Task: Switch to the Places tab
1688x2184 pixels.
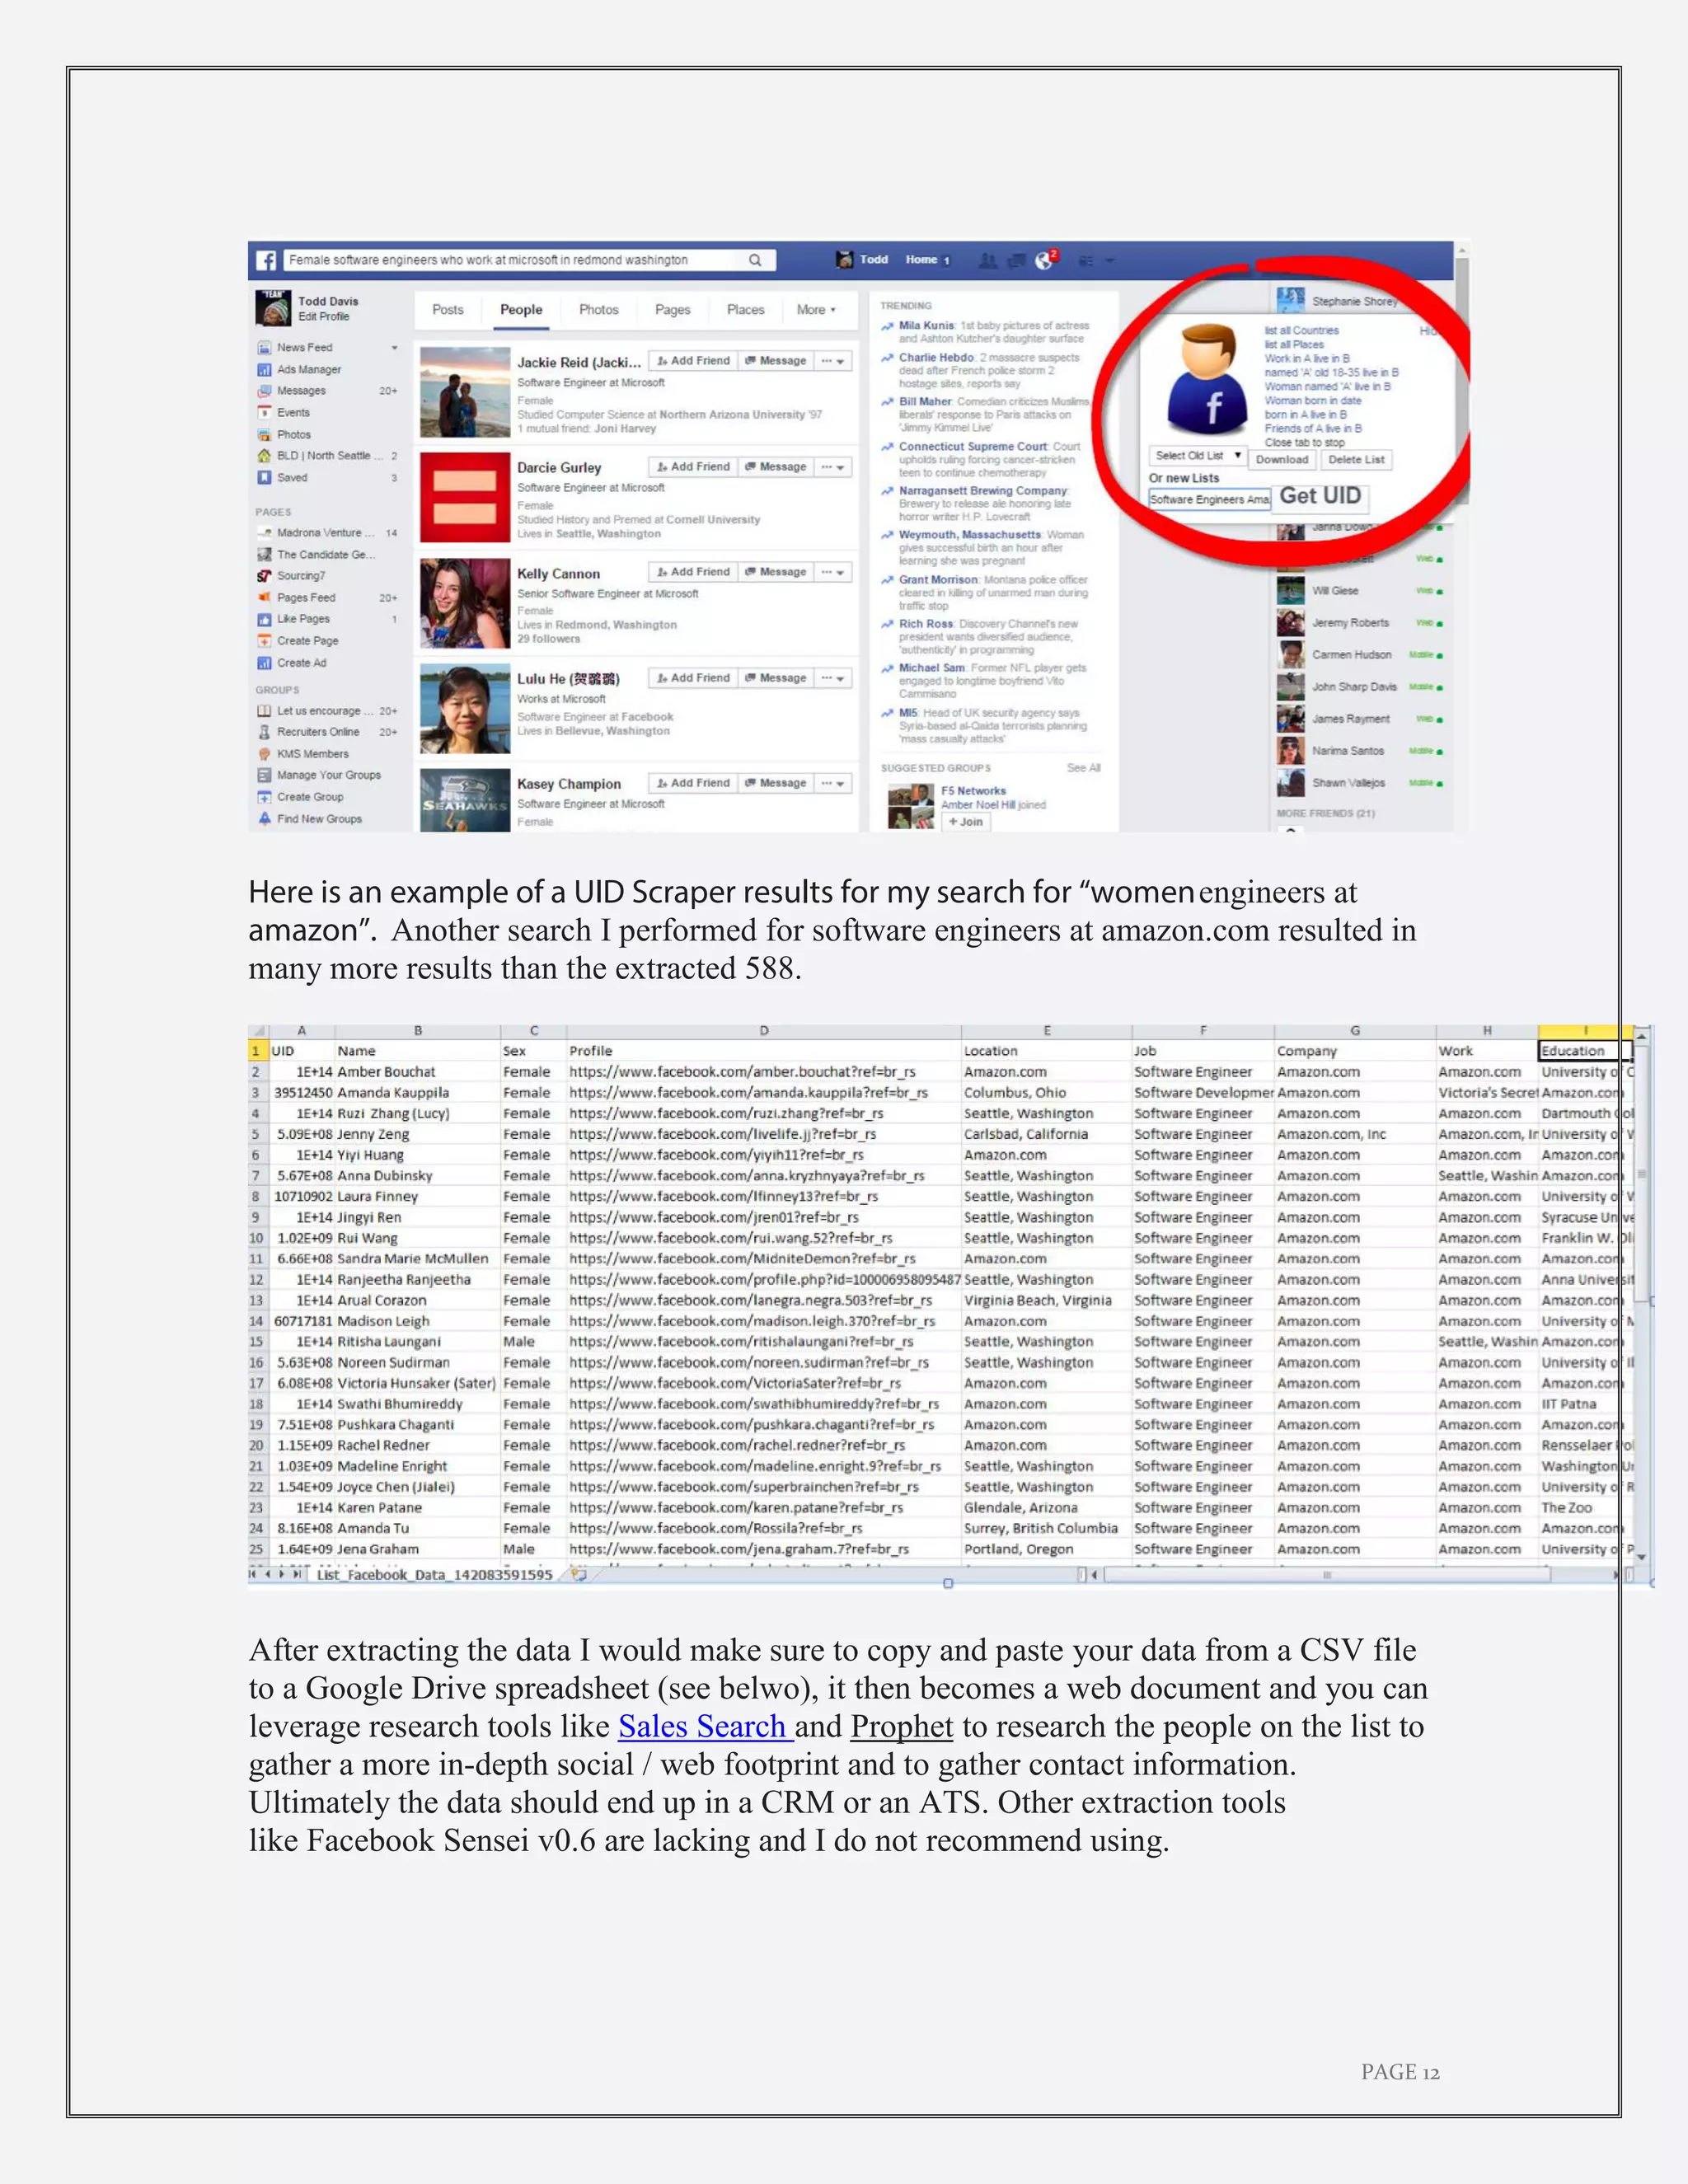Action: tap(745, 310)
